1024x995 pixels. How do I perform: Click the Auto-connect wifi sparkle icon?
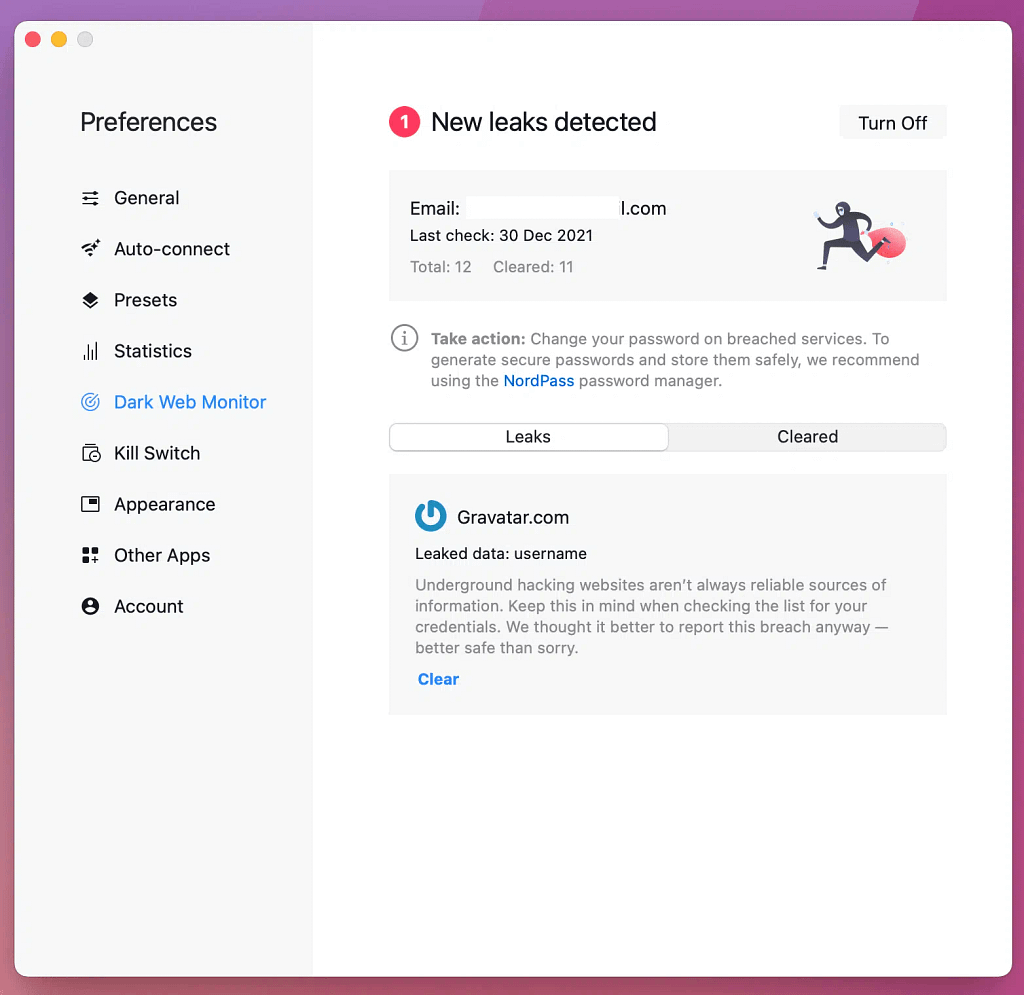90,248
